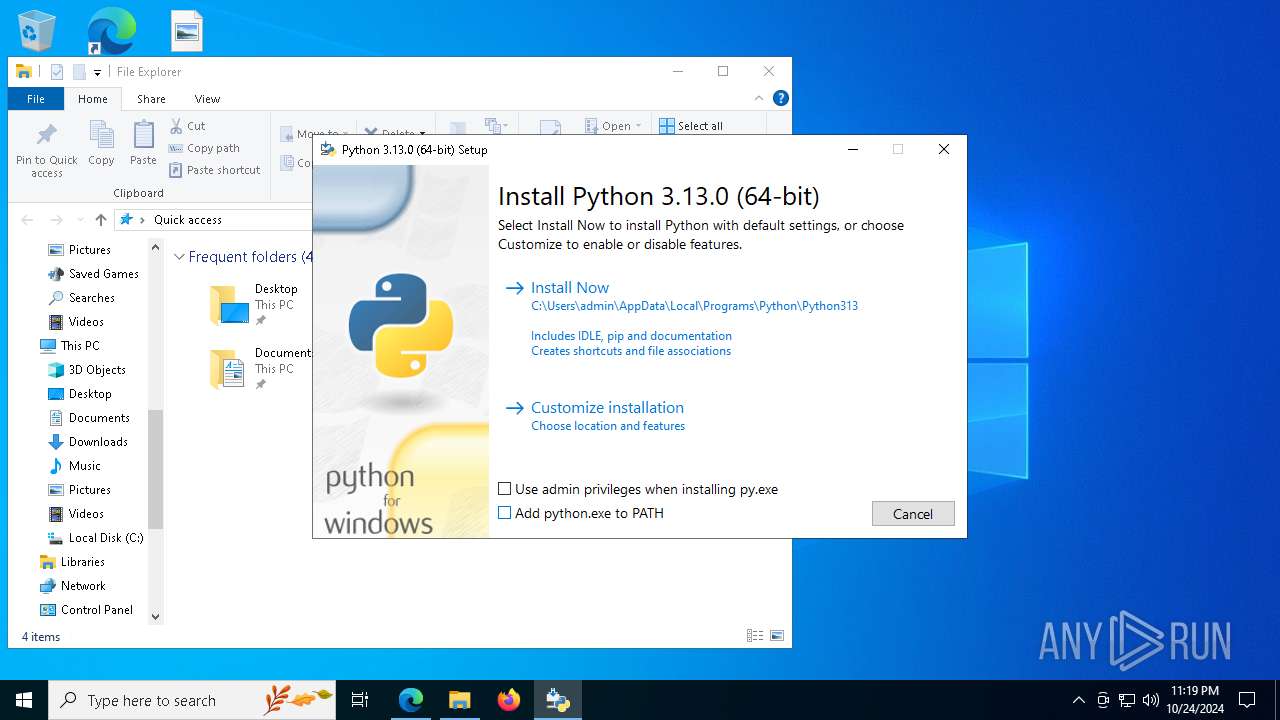The image size is (1280, 720).
Task: Open Windows Start menu
Action: pos(24,700)
